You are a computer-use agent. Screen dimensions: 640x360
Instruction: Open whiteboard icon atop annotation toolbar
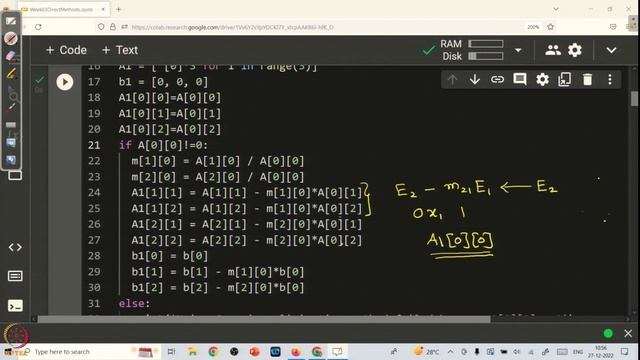[x=11, y=21]
